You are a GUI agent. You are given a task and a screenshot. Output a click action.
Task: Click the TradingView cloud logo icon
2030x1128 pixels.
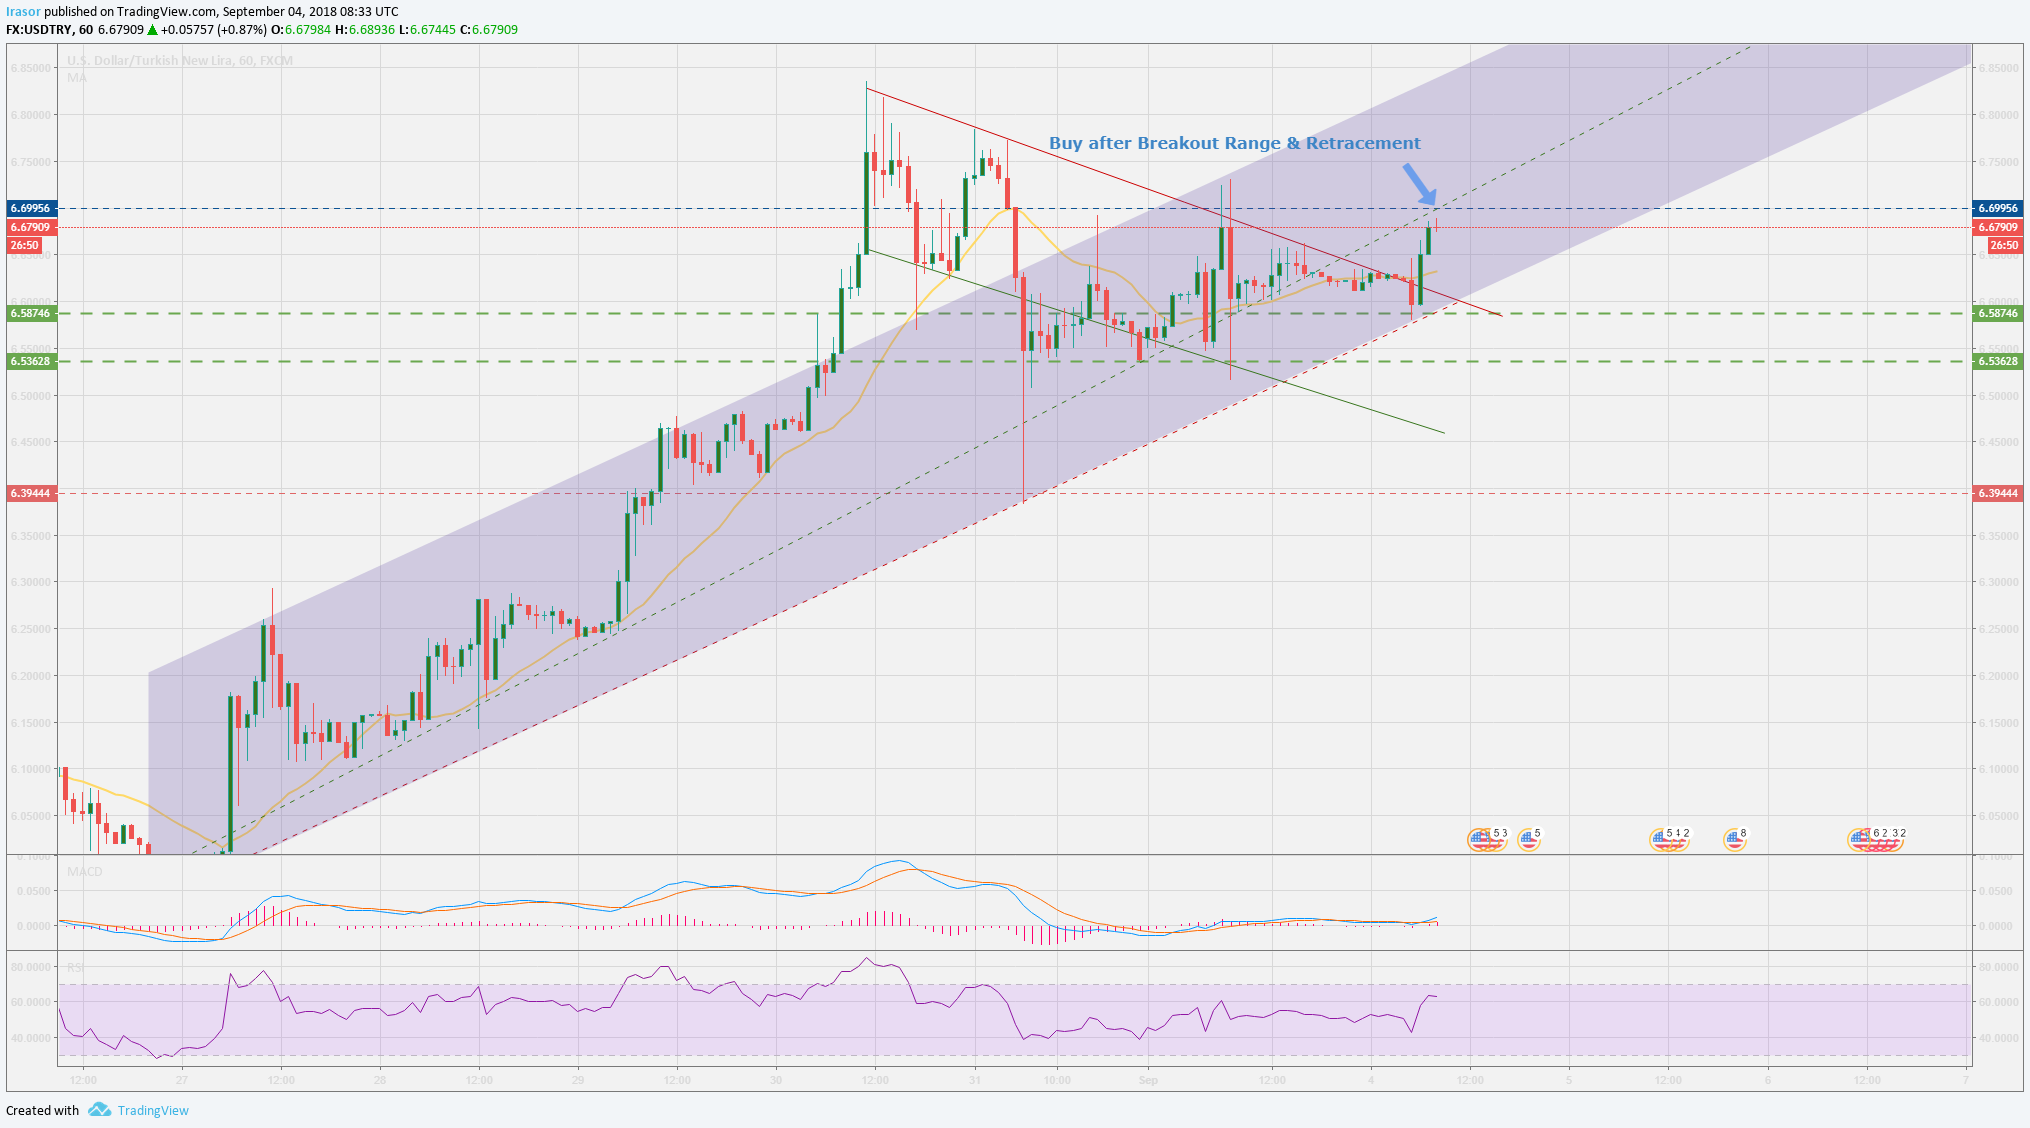click(x=98, y=1110)
